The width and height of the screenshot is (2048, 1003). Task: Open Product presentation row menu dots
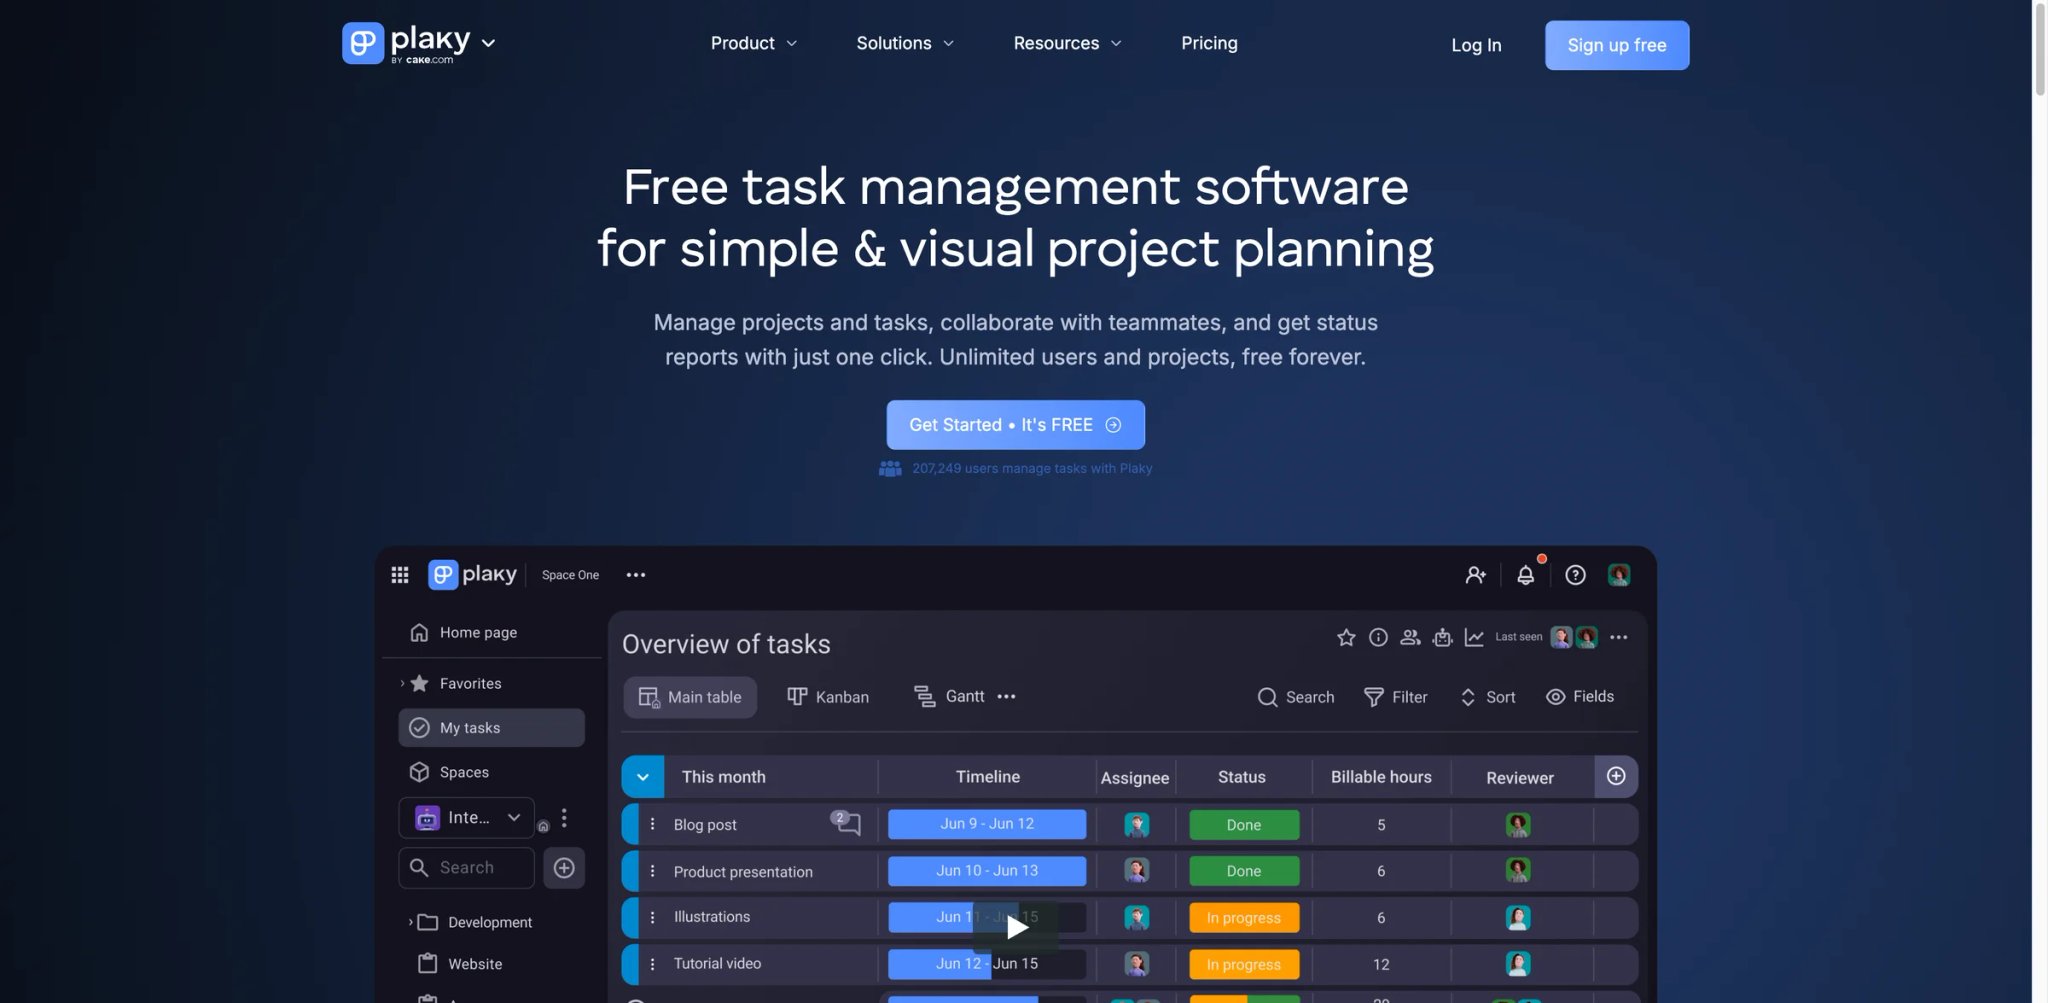click(652, 871)
